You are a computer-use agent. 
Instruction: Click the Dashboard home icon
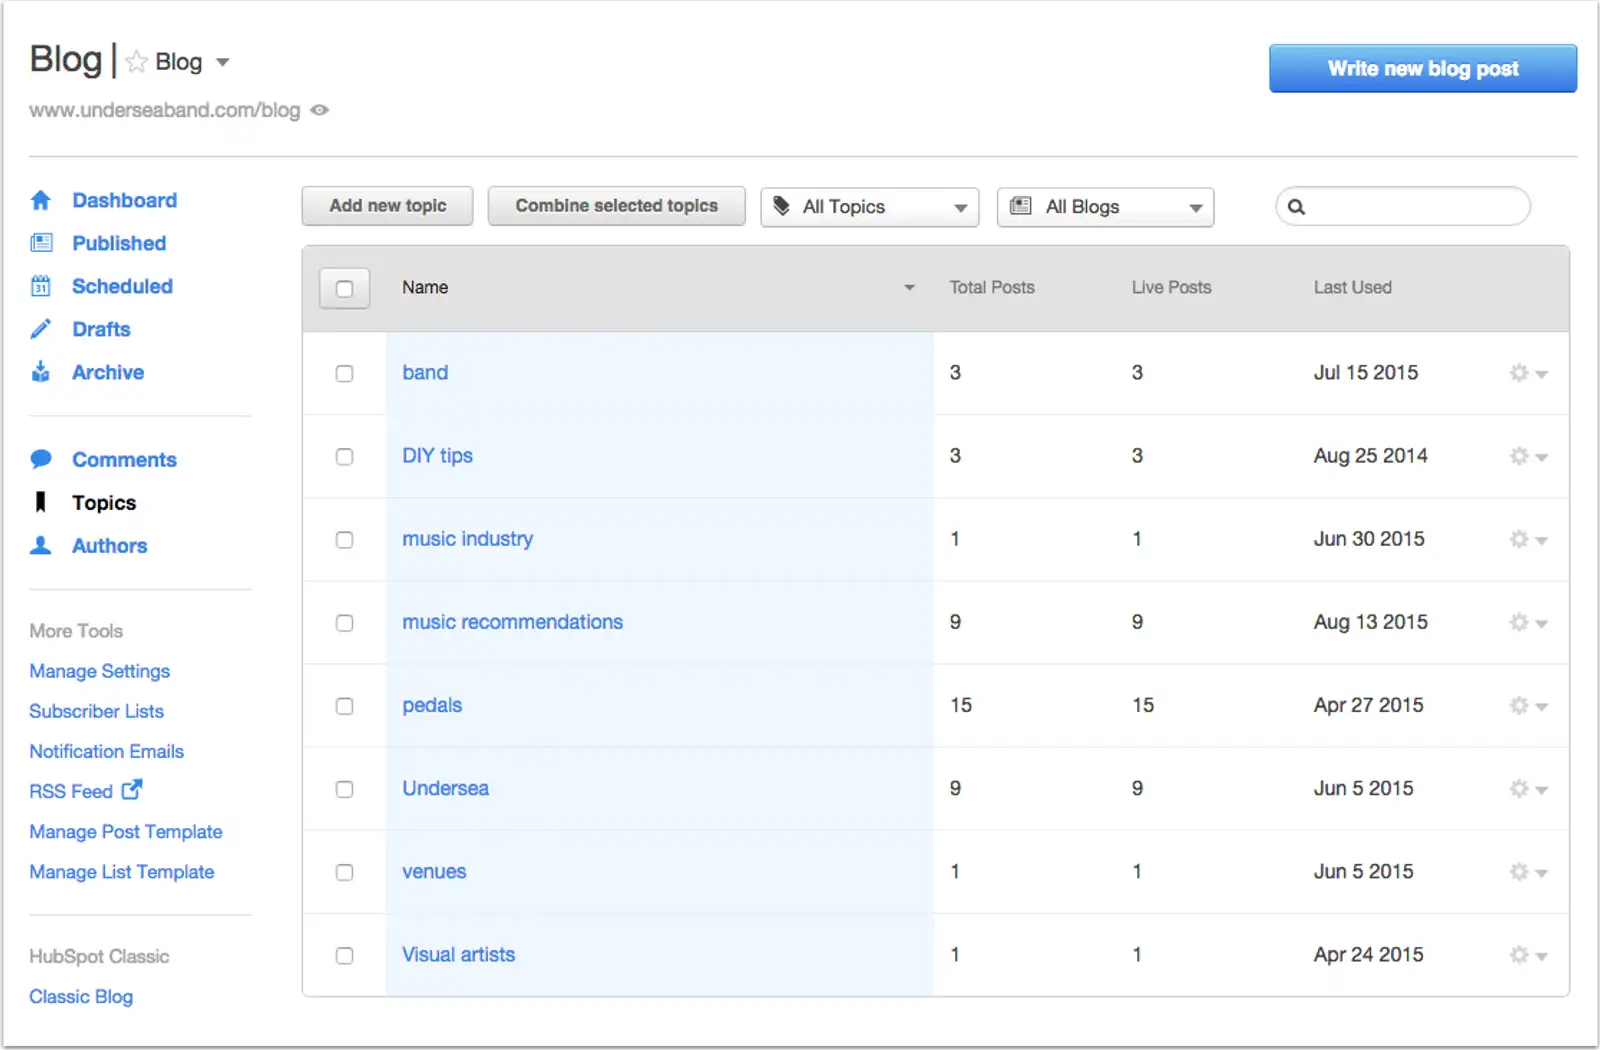click(41, 200)
